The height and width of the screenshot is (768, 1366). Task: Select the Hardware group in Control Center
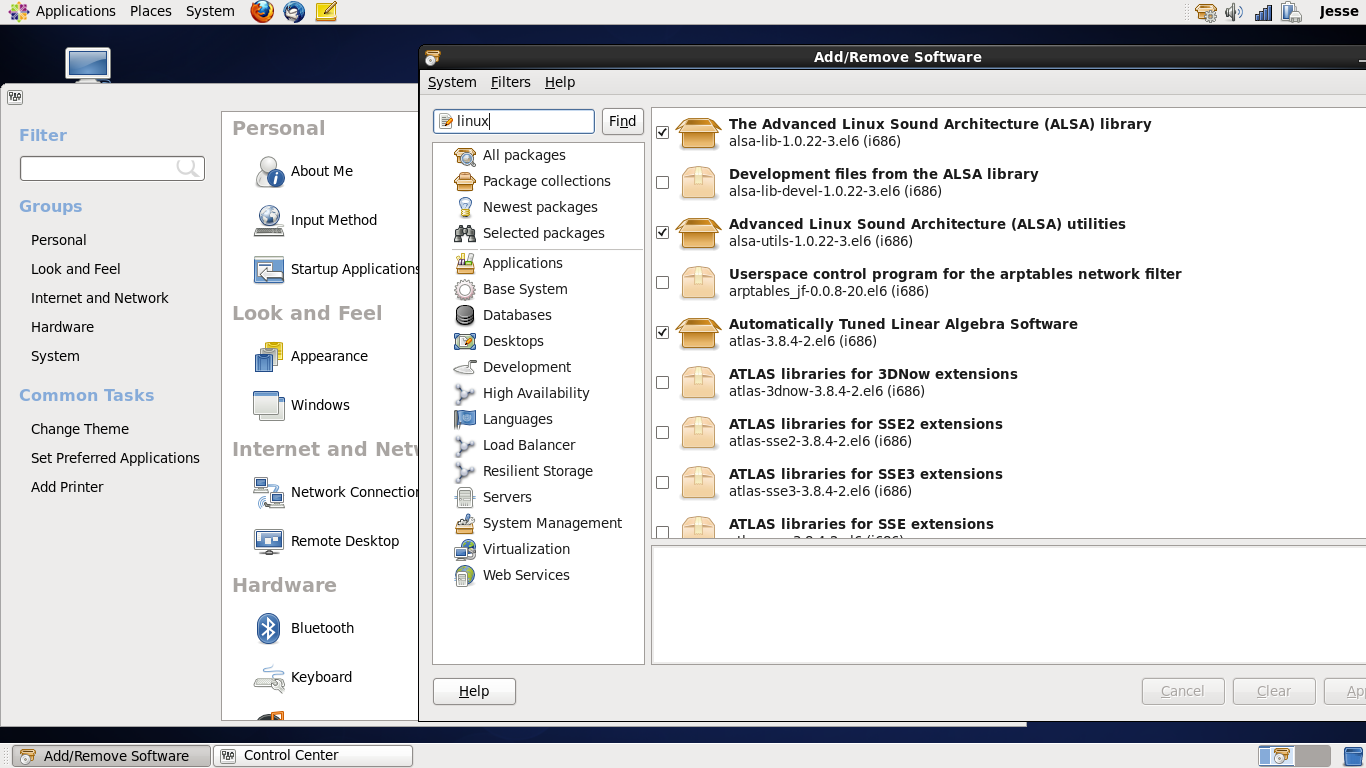click(x=62, y=327)
